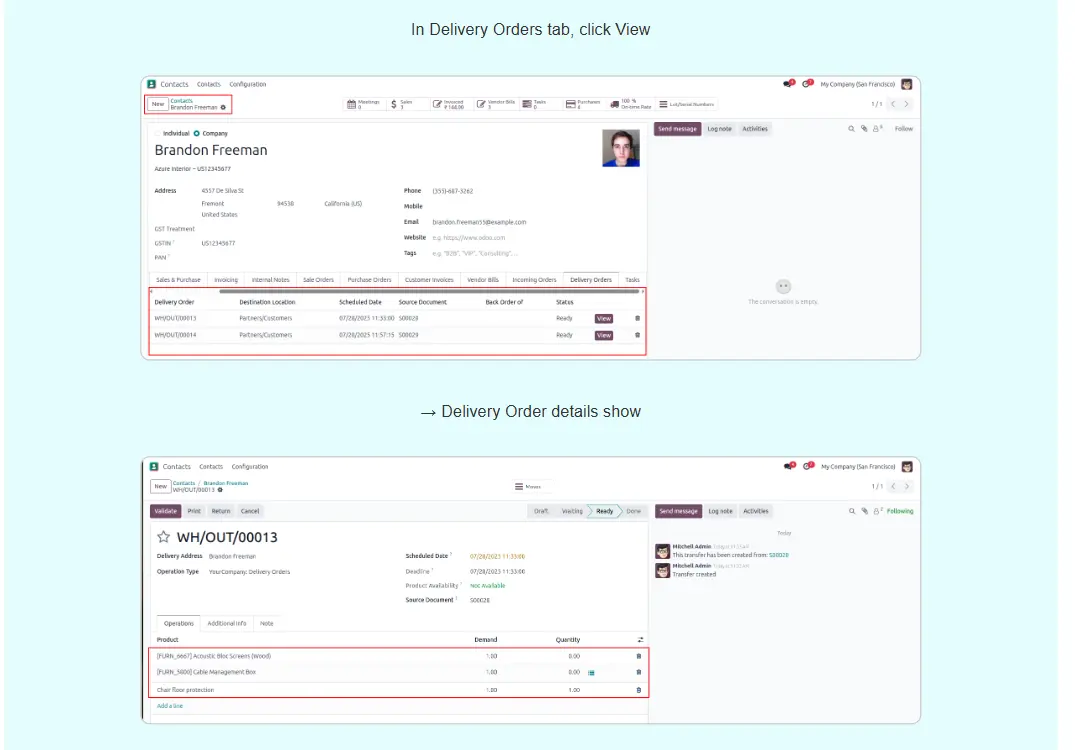Open the Incoming Orders tab
The image size is (1075, 750).
tap(534, 280)
